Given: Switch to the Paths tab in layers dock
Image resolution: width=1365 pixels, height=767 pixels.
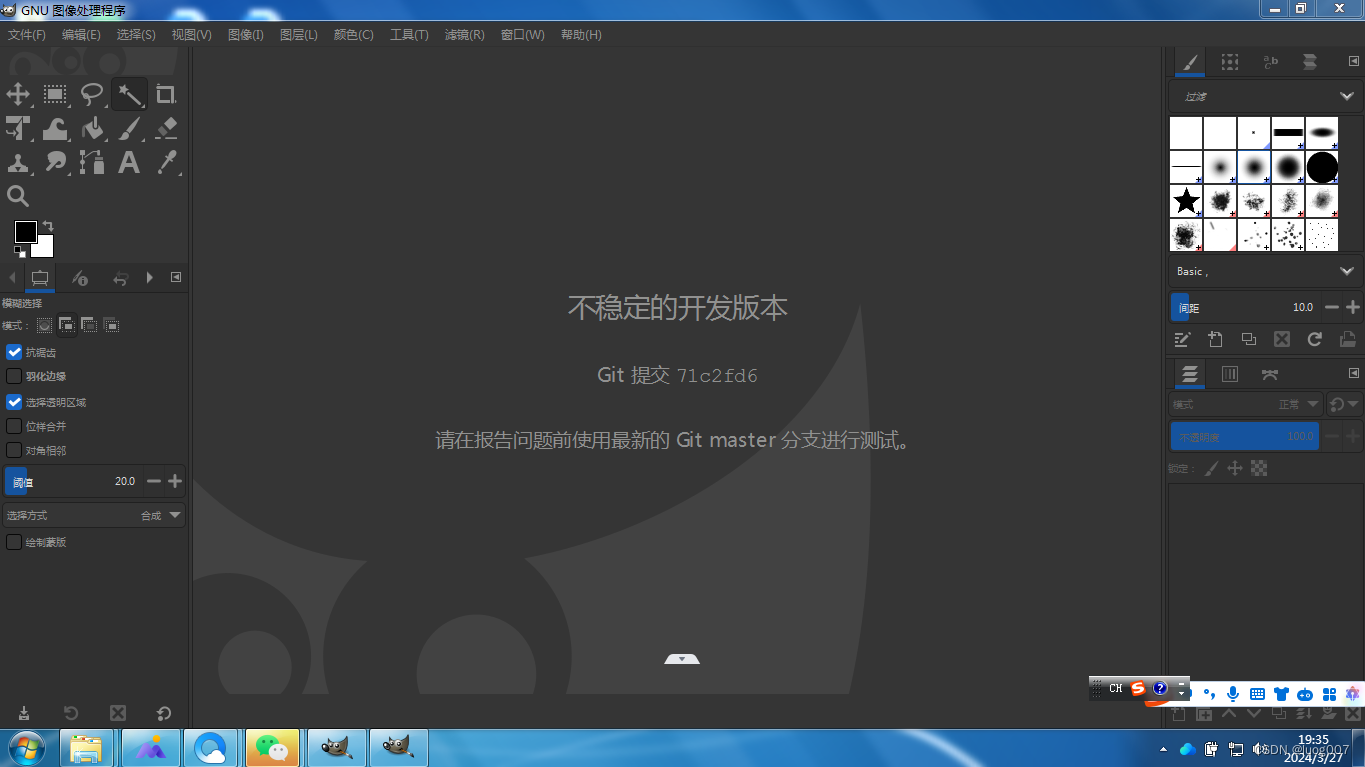Looking at the screenshot, I should [1270, 374].
